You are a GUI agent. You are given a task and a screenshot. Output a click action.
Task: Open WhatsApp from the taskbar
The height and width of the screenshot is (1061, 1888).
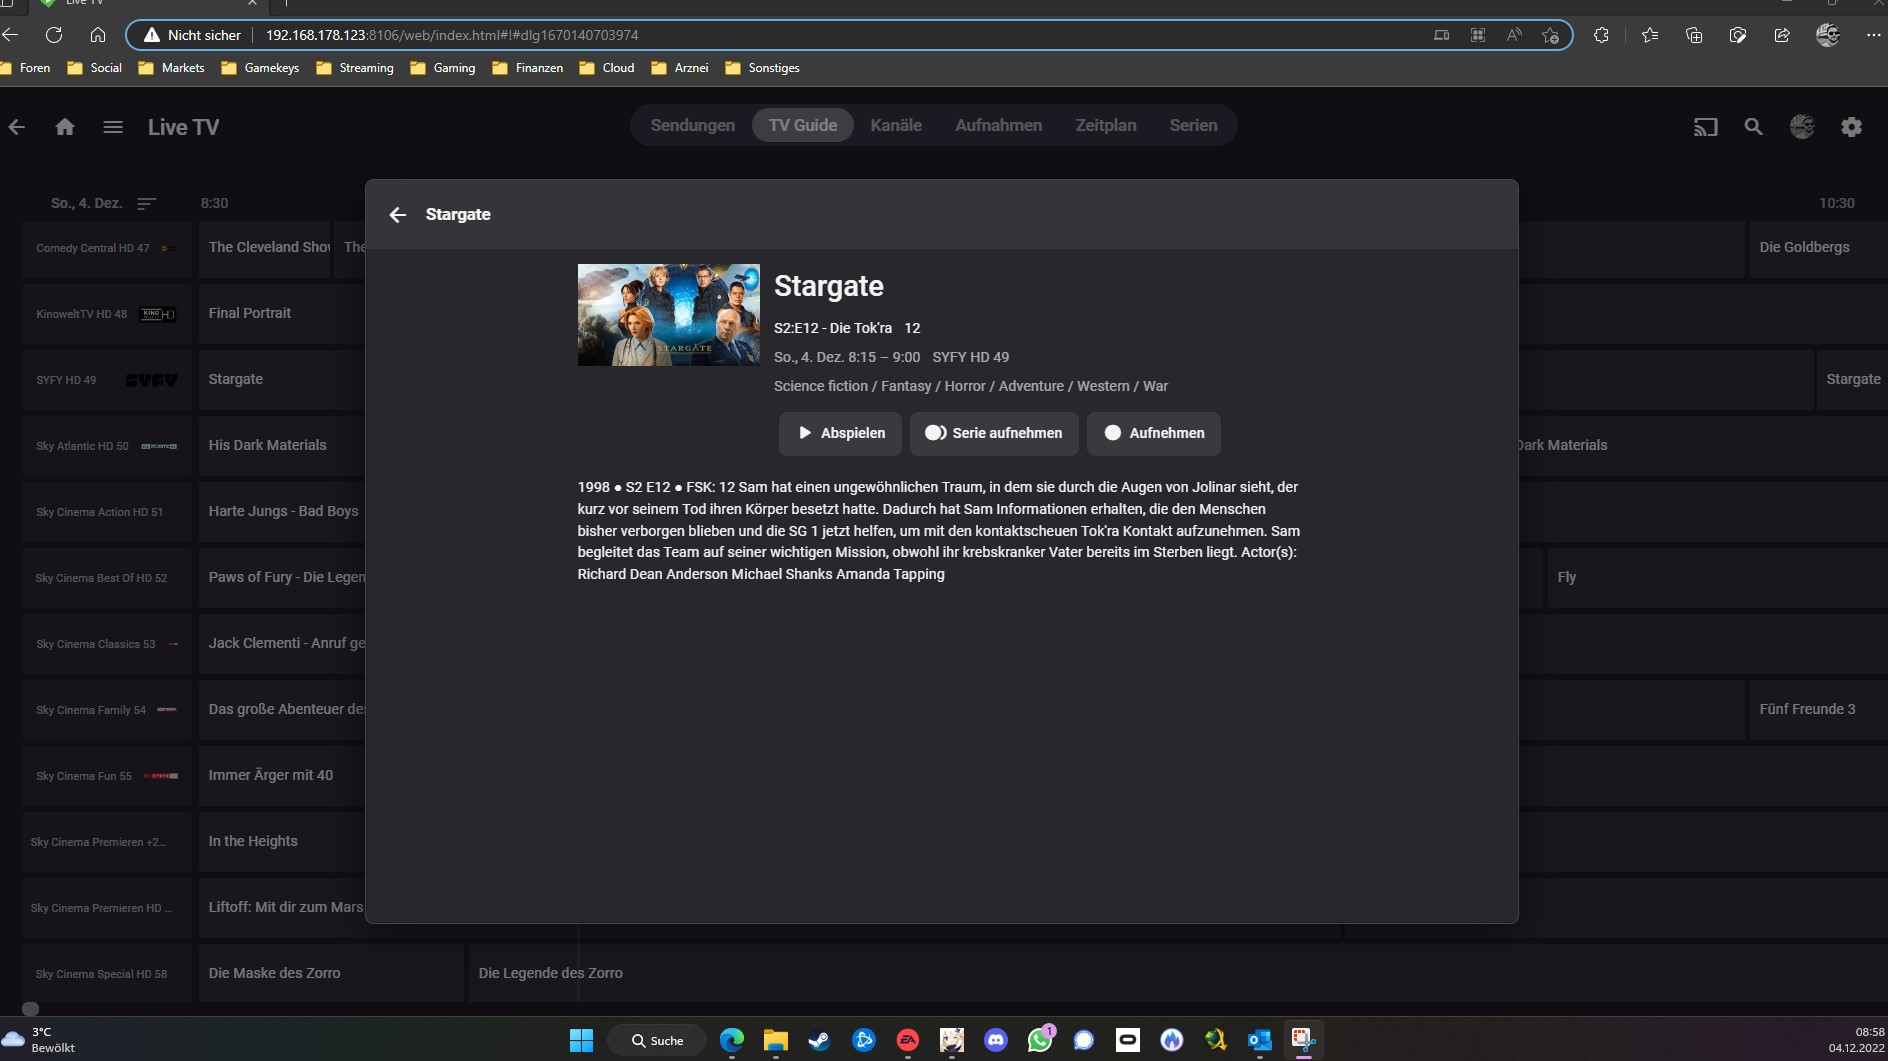coord(1040,1040)
